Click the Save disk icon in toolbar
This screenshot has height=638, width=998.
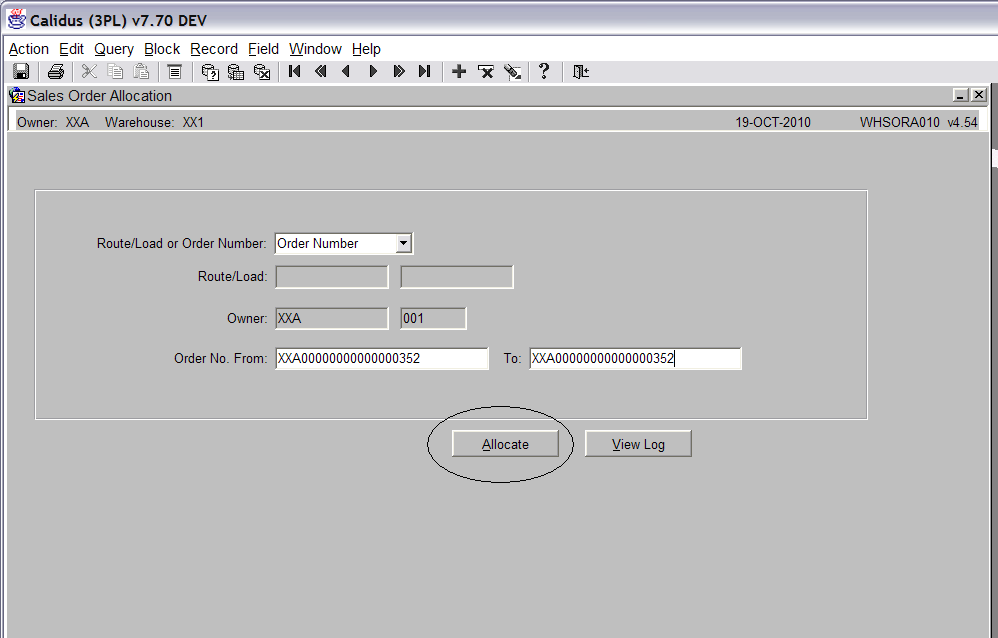pos(21,71)
